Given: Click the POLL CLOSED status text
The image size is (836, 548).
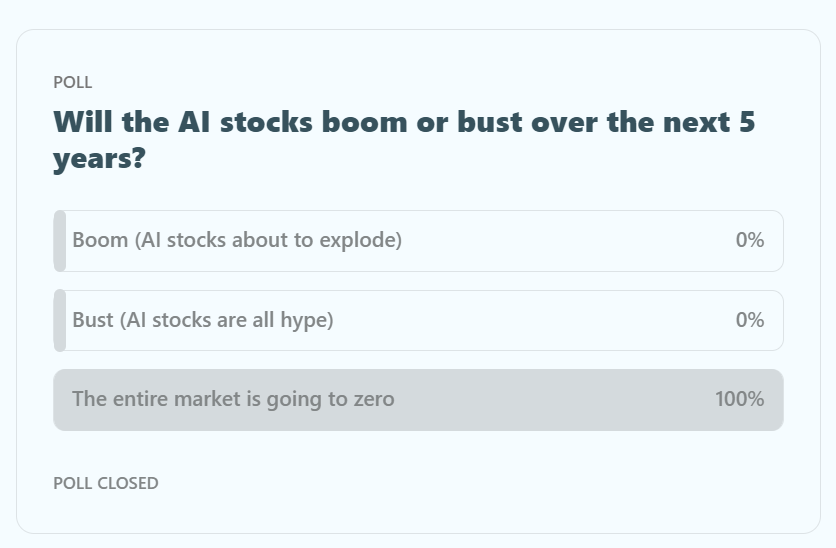Looking at the screenshot, I should pyautogui.click(x=106, y=484).
